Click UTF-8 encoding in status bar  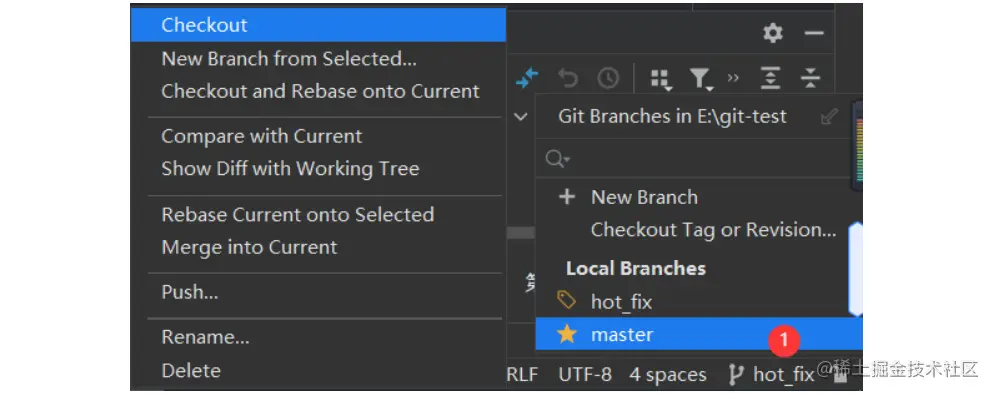point(585,375)
